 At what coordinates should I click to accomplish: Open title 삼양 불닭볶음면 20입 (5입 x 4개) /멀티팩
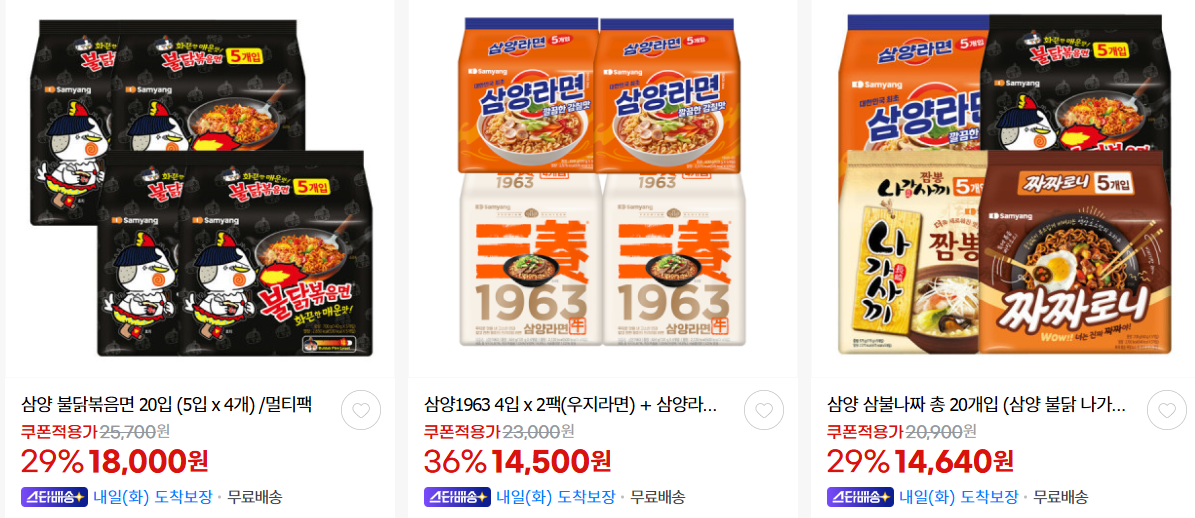[166, 404]
